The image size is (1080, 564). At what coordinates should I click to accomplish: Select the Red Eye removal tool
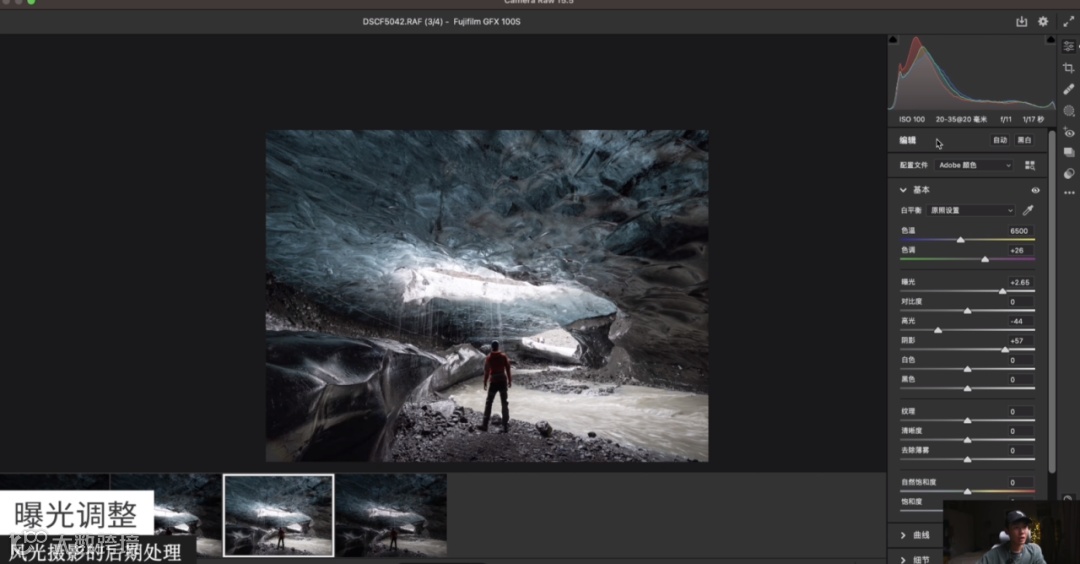(x=1069, y=132)
